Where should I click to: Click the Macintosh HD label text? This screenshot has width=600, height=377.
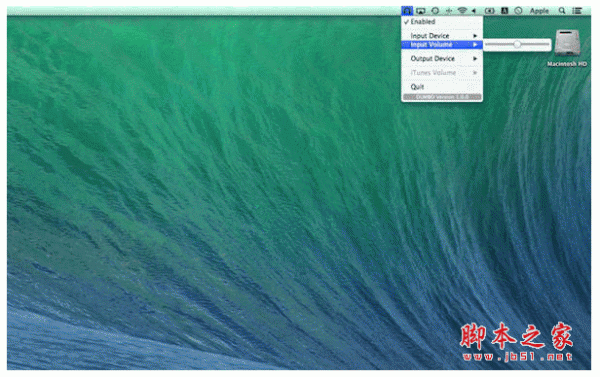point(567,64)
